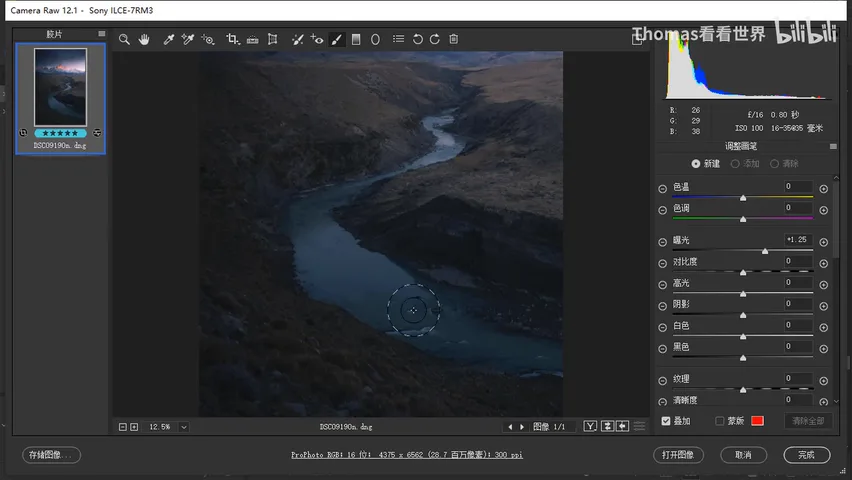Rotate image counterclockwise
852x480 pixels.
tap(417, 39)
